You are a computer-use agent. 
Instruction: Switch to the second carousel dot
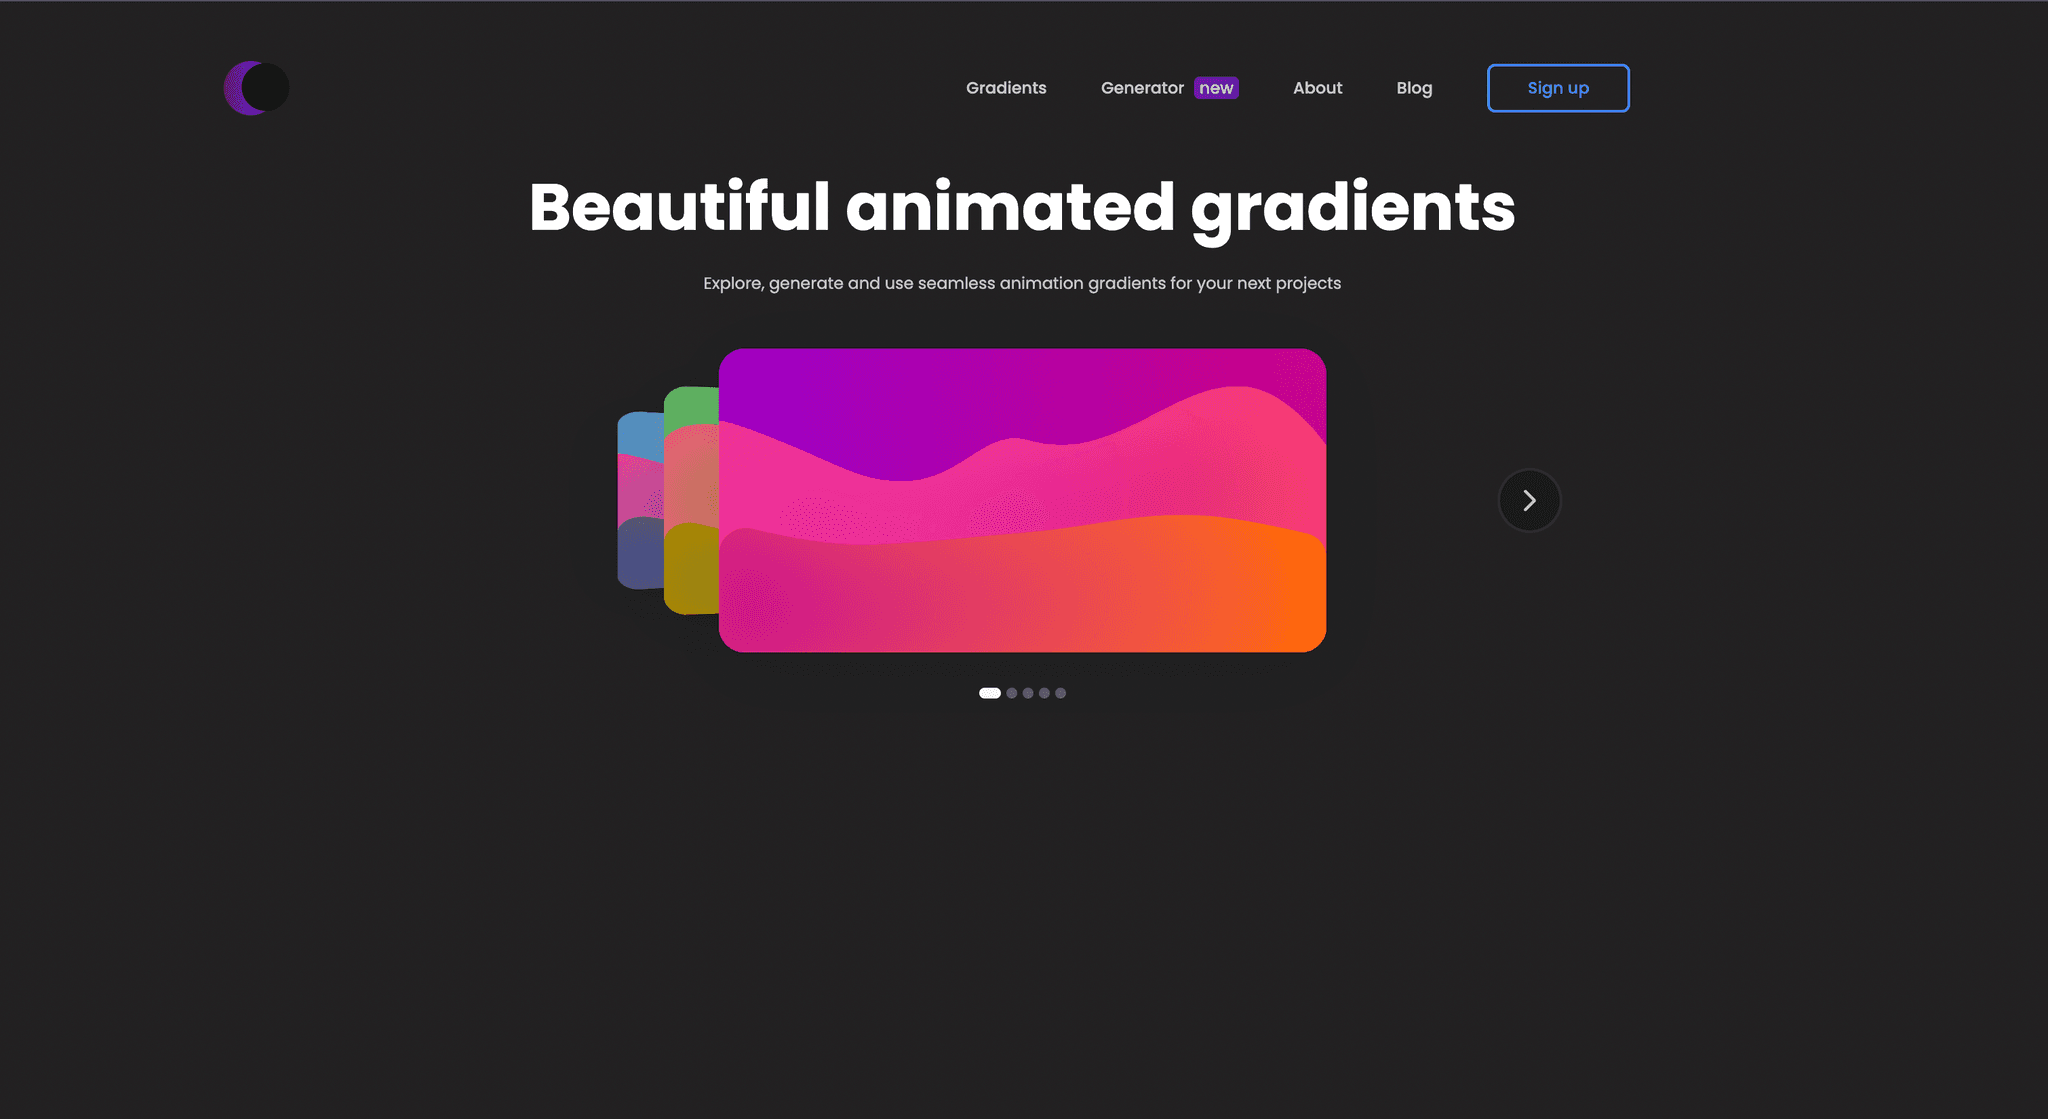[x=1012, y=693]
